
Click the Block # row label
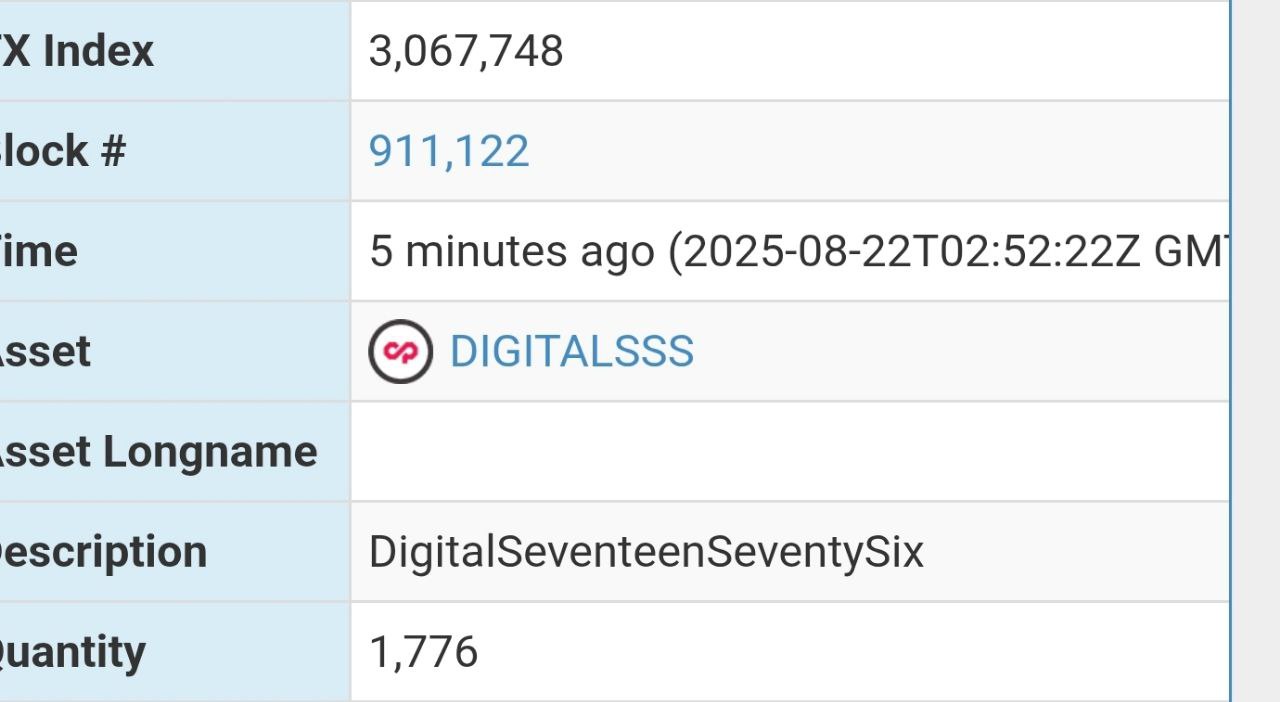tap(62, 151)
